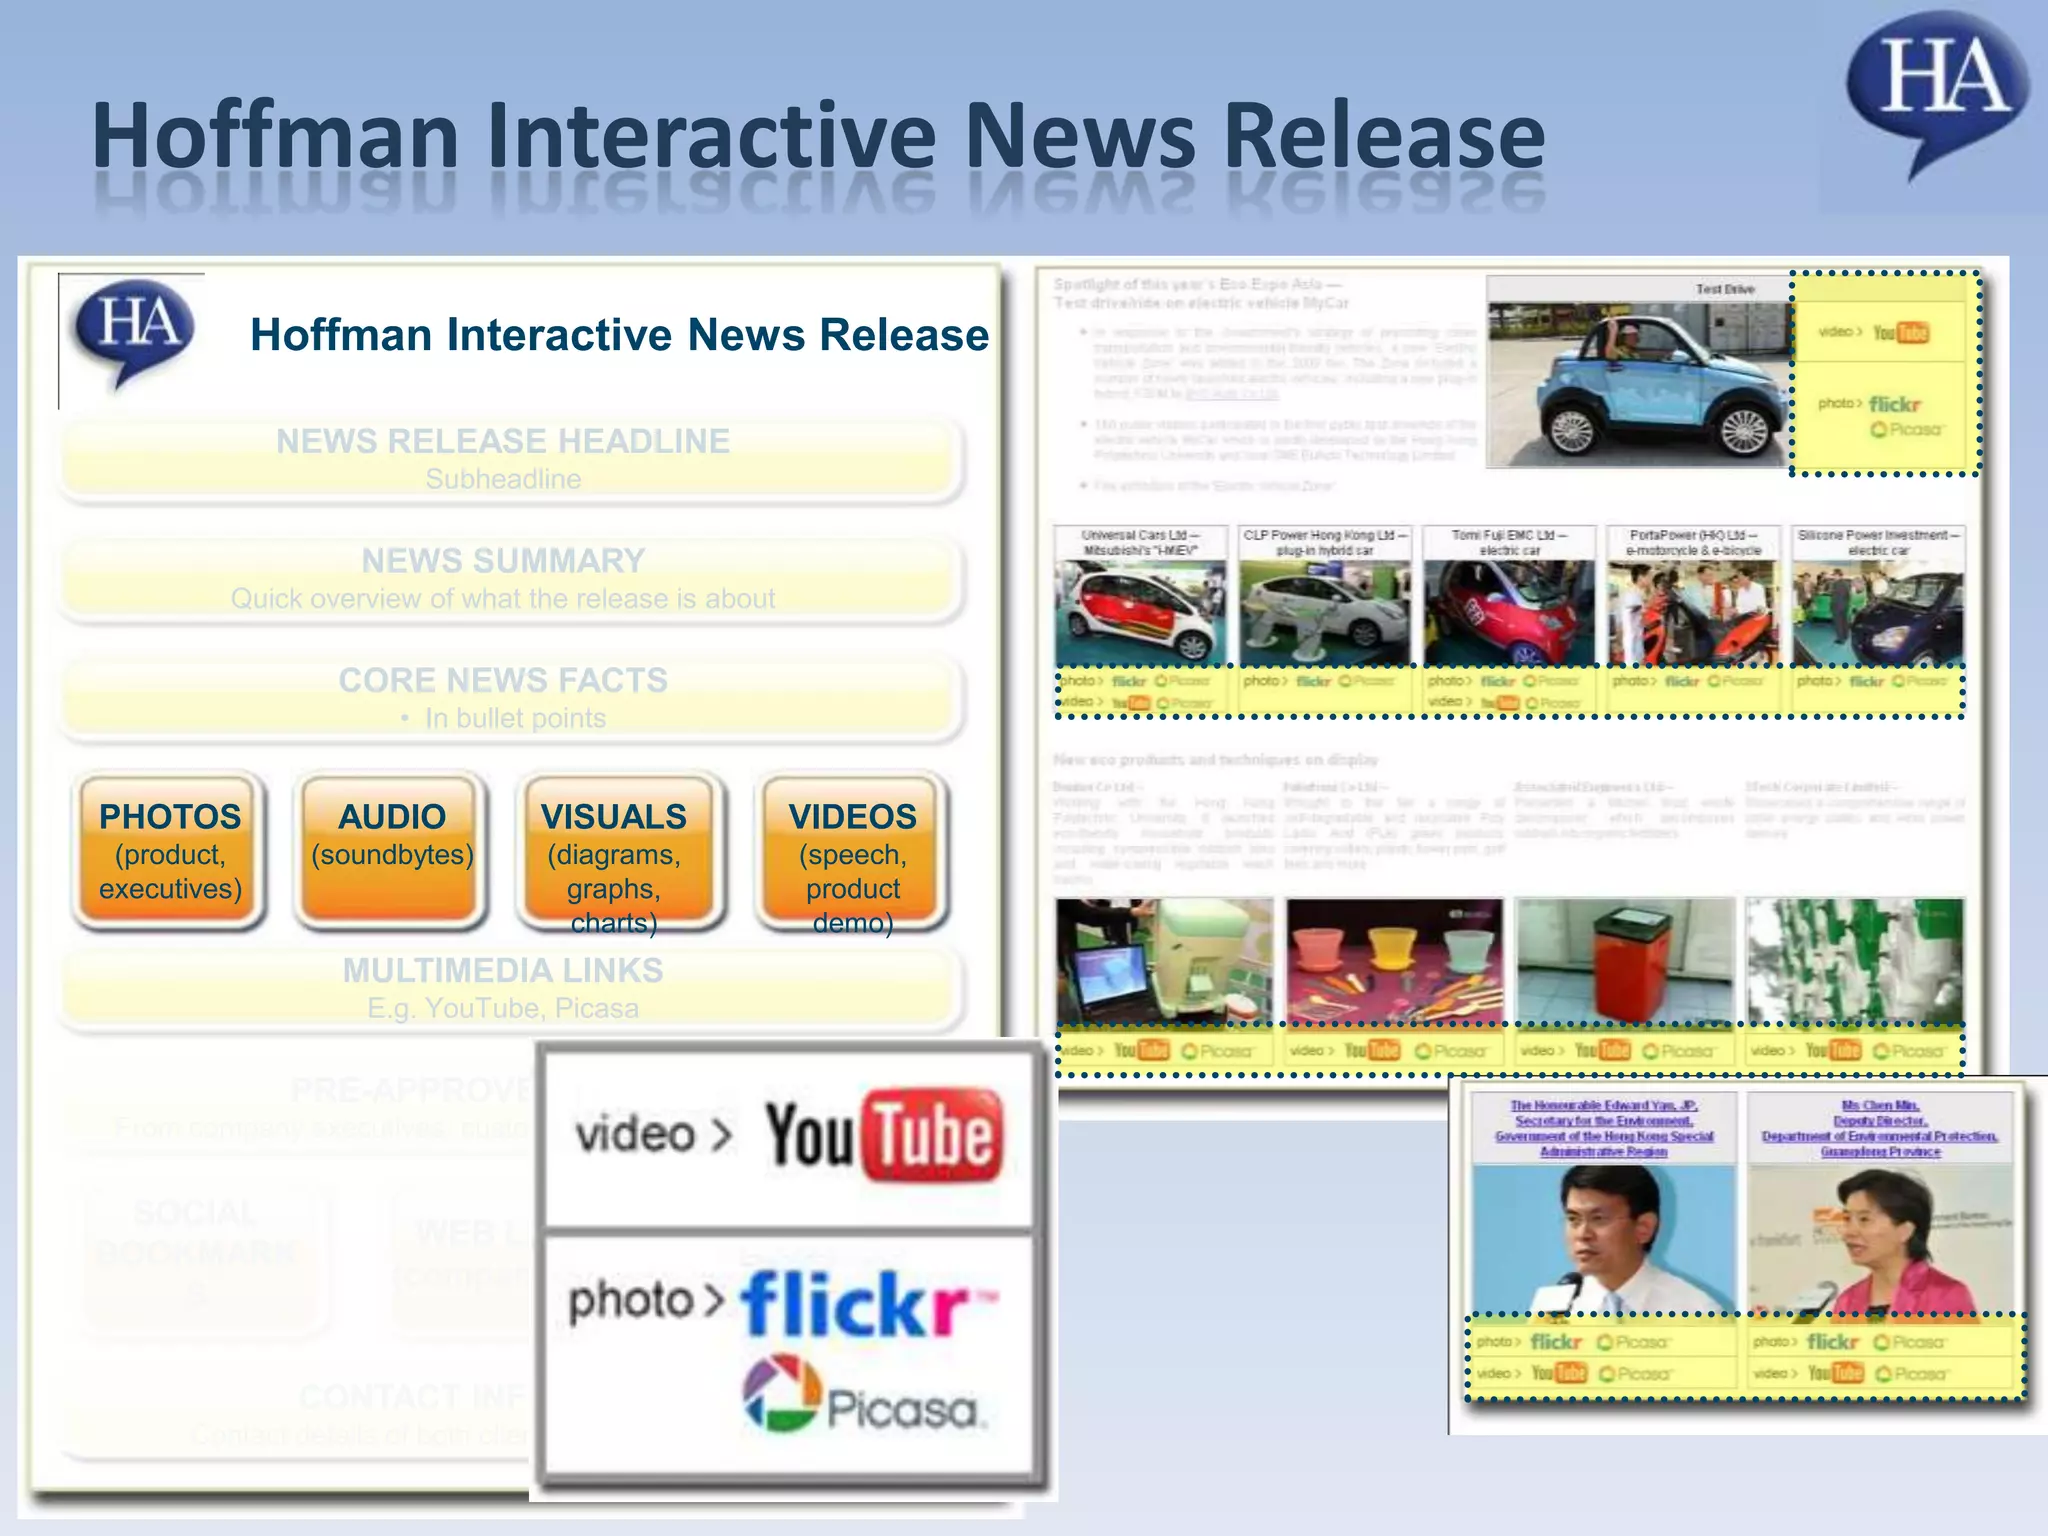
Task: Click flickr icon under Edward Yau photo
Action: pos(1556,1342)
